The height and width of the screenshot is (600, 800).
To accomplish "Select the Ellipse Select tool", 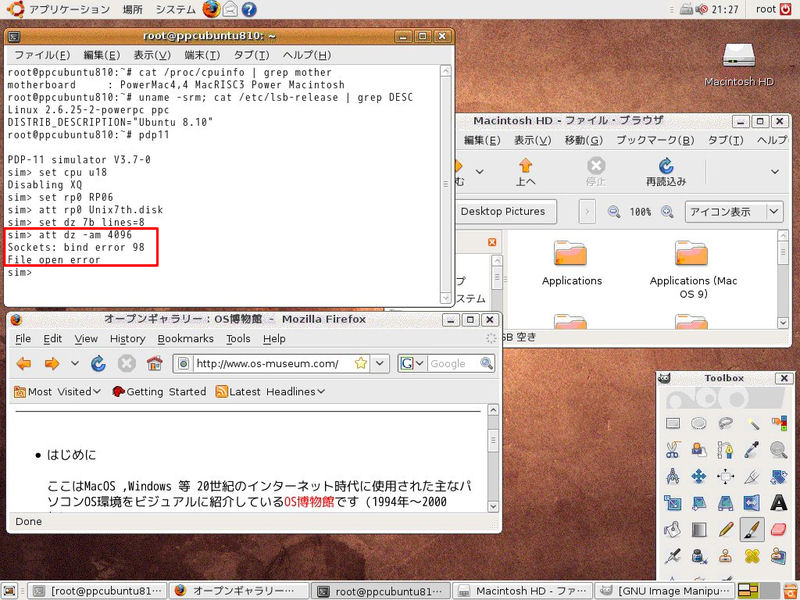I will click(699, 423).
